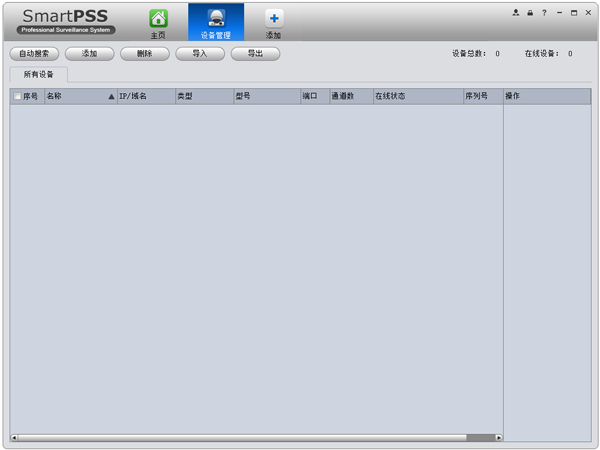The image size is (600, 450).
Task: Click the horizontal scrollbar left arrow
Action: click(x=14, y=437)
